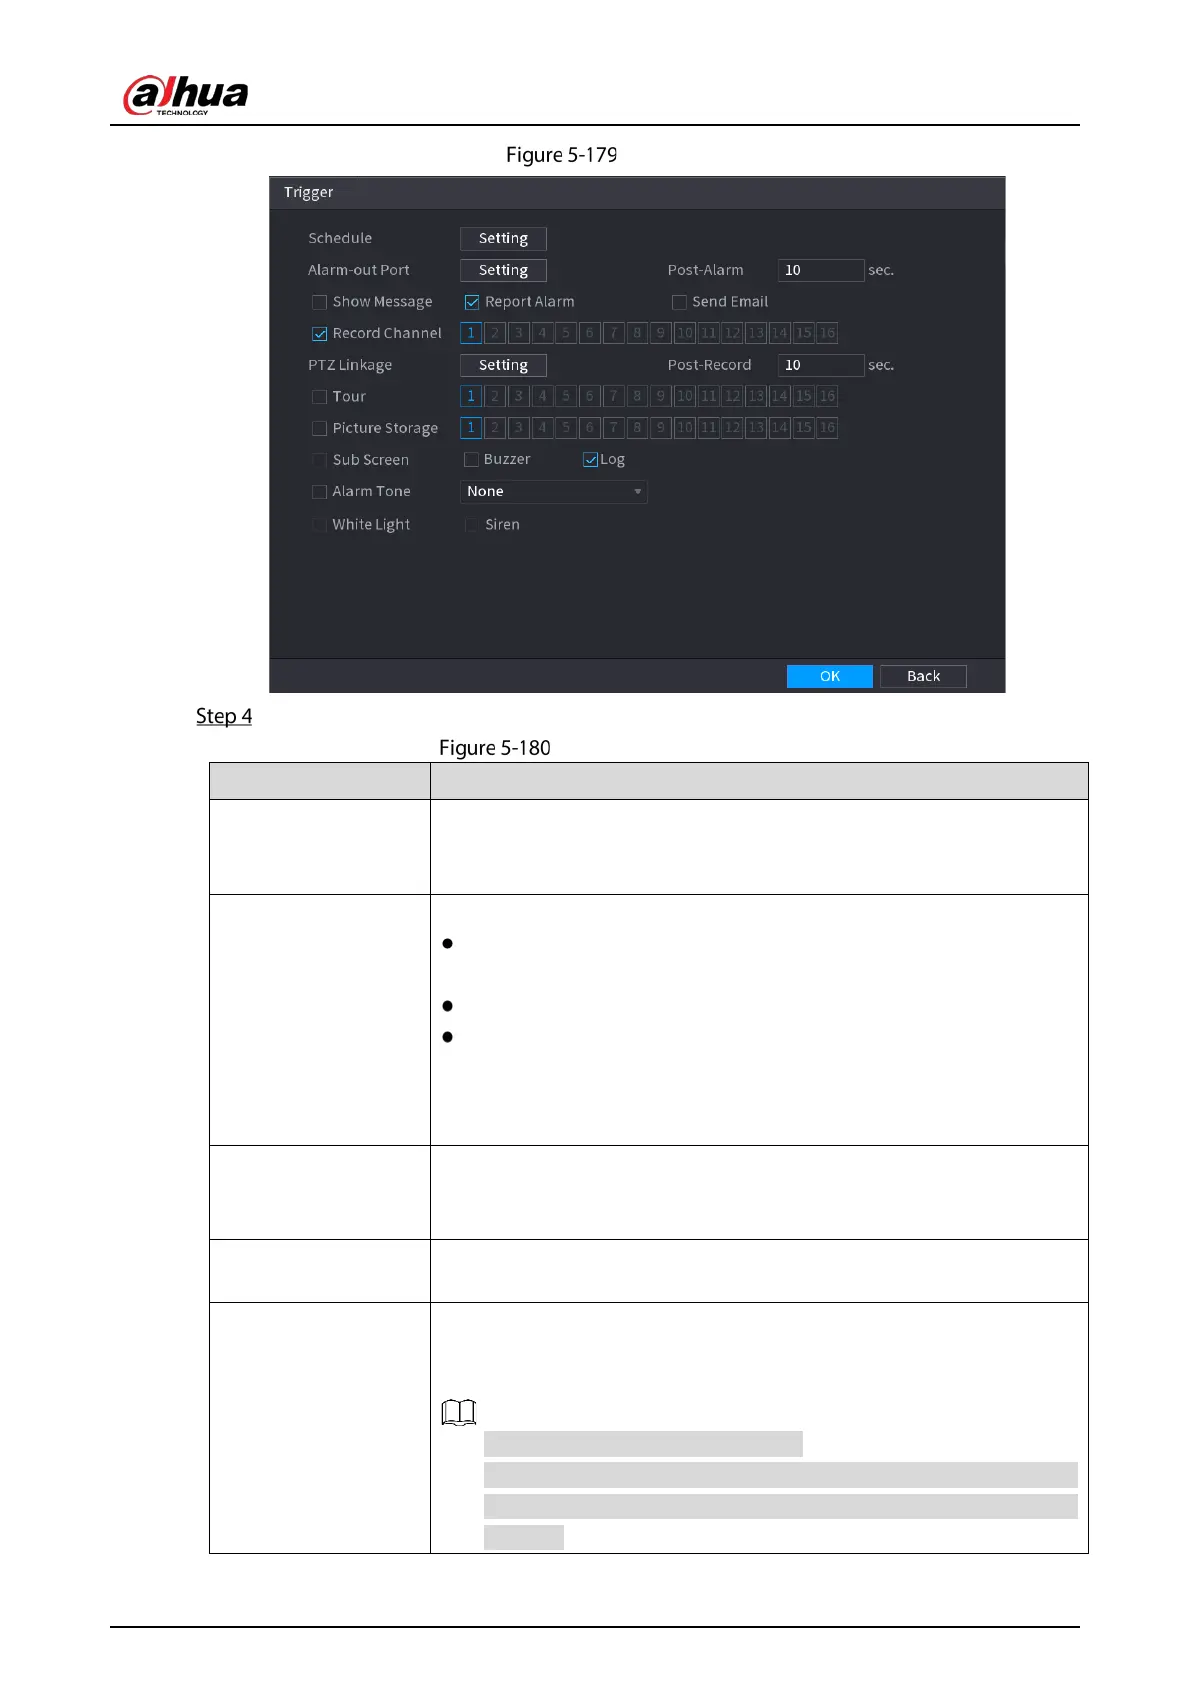Click the Post-Record label

709,365
